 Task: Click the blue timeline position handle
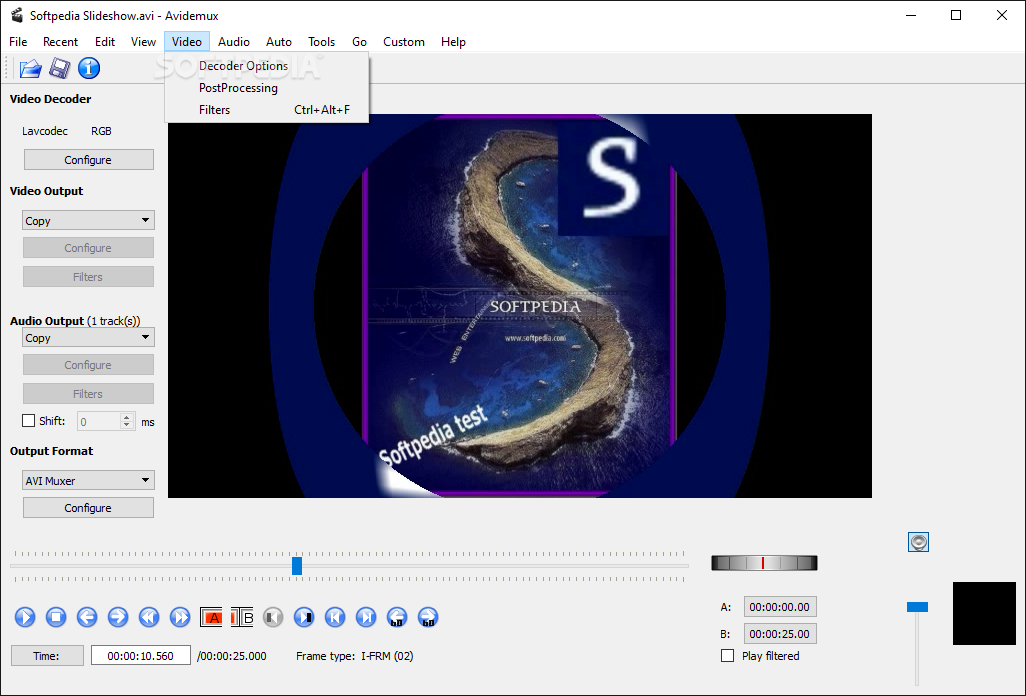click(x=297, y=566)
